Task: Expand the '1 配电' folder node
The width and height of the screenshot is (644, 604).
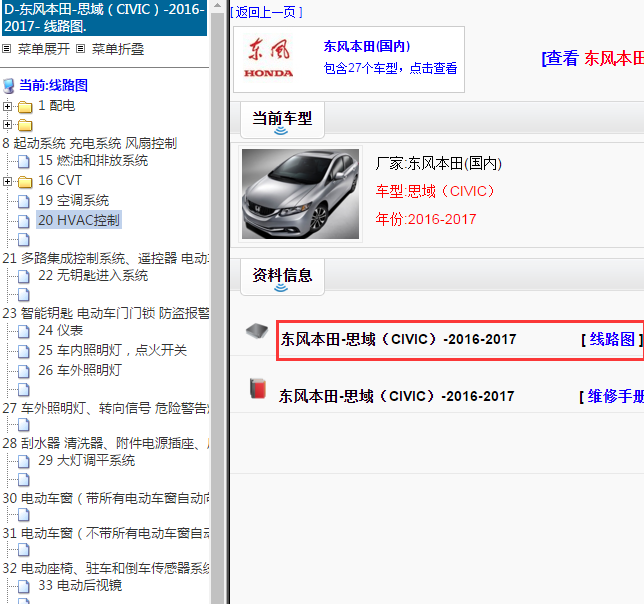Action: 7,106
